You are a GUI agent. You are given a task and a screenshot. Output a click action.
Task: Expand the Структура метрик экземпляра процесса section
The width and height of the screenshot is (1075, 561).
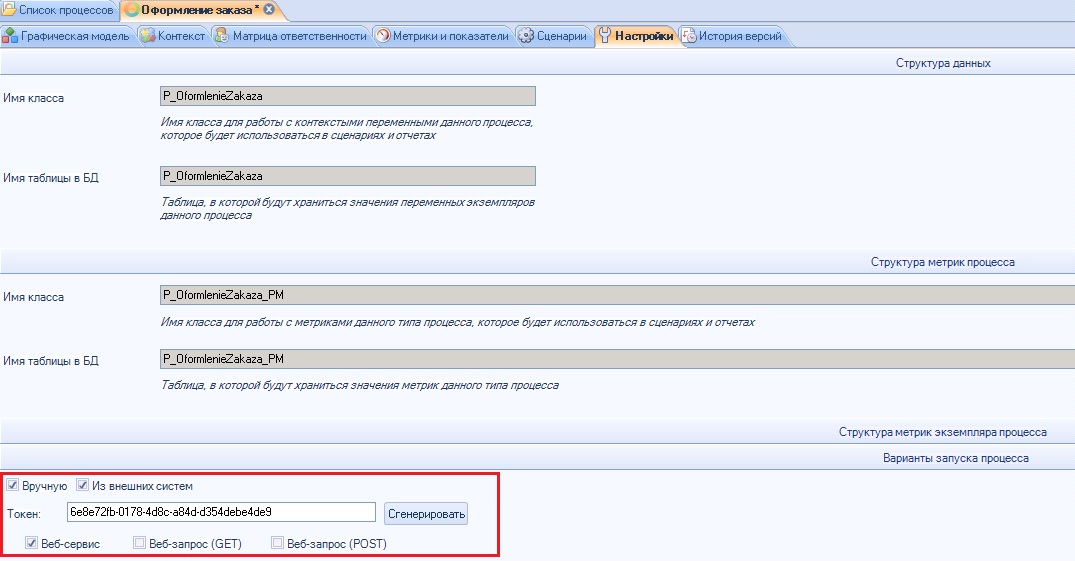pos(942,432)
